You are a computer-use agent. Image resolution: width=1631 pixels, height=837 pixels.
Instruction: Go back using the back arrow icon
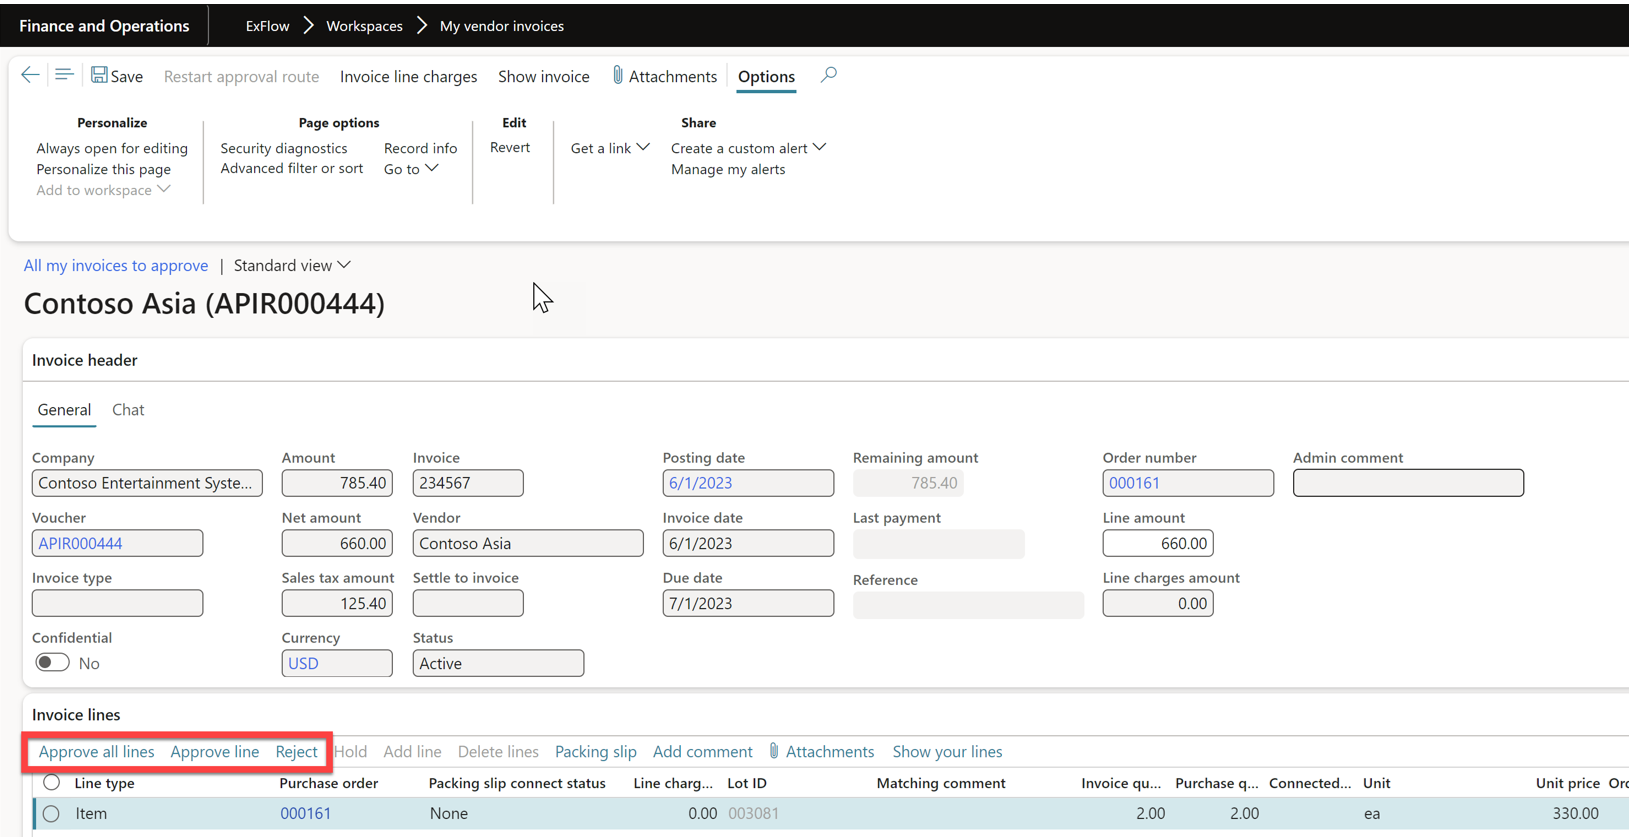pos(30,75)
